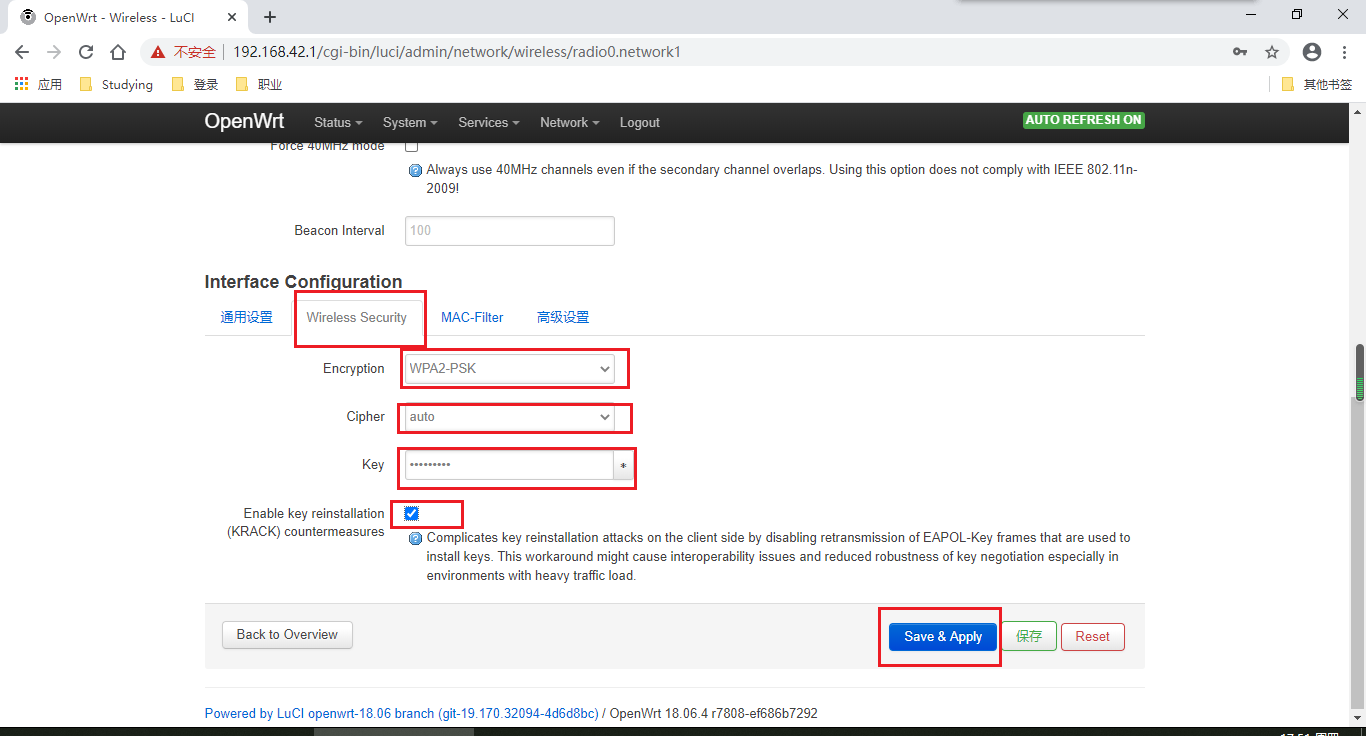Reload the page with refresh icon
Image resolution: width=1366 pixels, height=736 pixels.
(x=86, y=52)
